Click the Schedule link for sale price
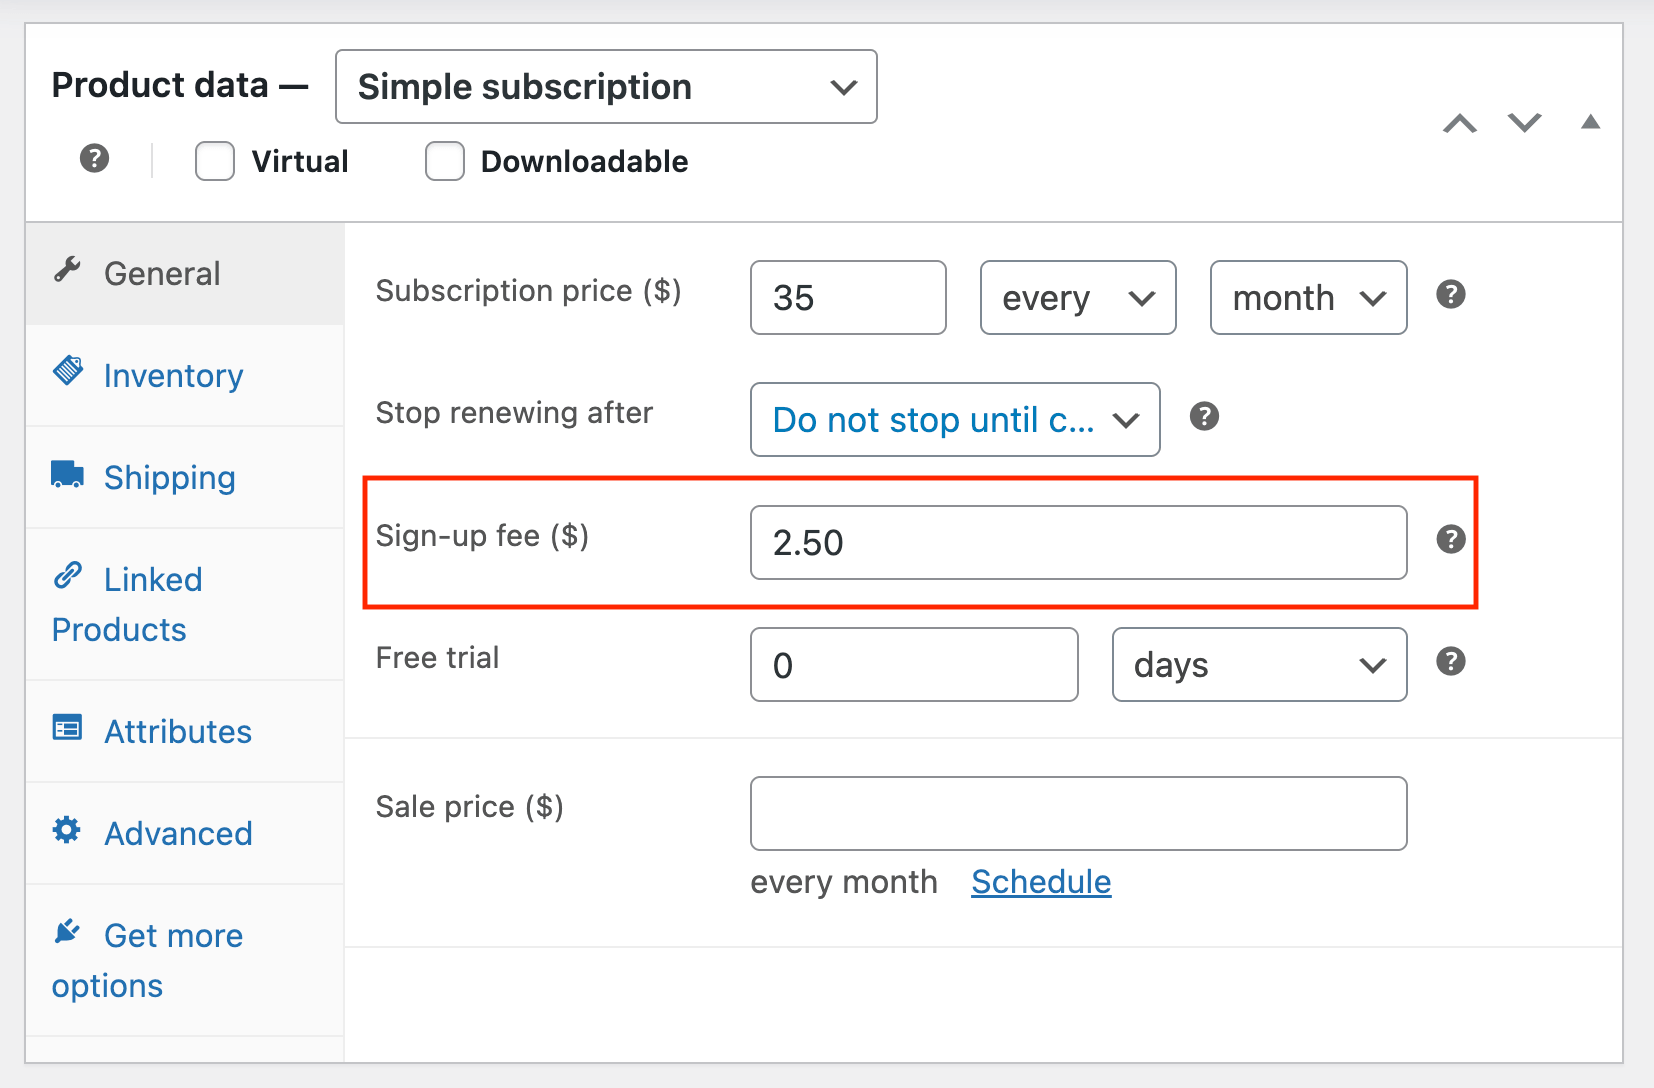 1040,882
